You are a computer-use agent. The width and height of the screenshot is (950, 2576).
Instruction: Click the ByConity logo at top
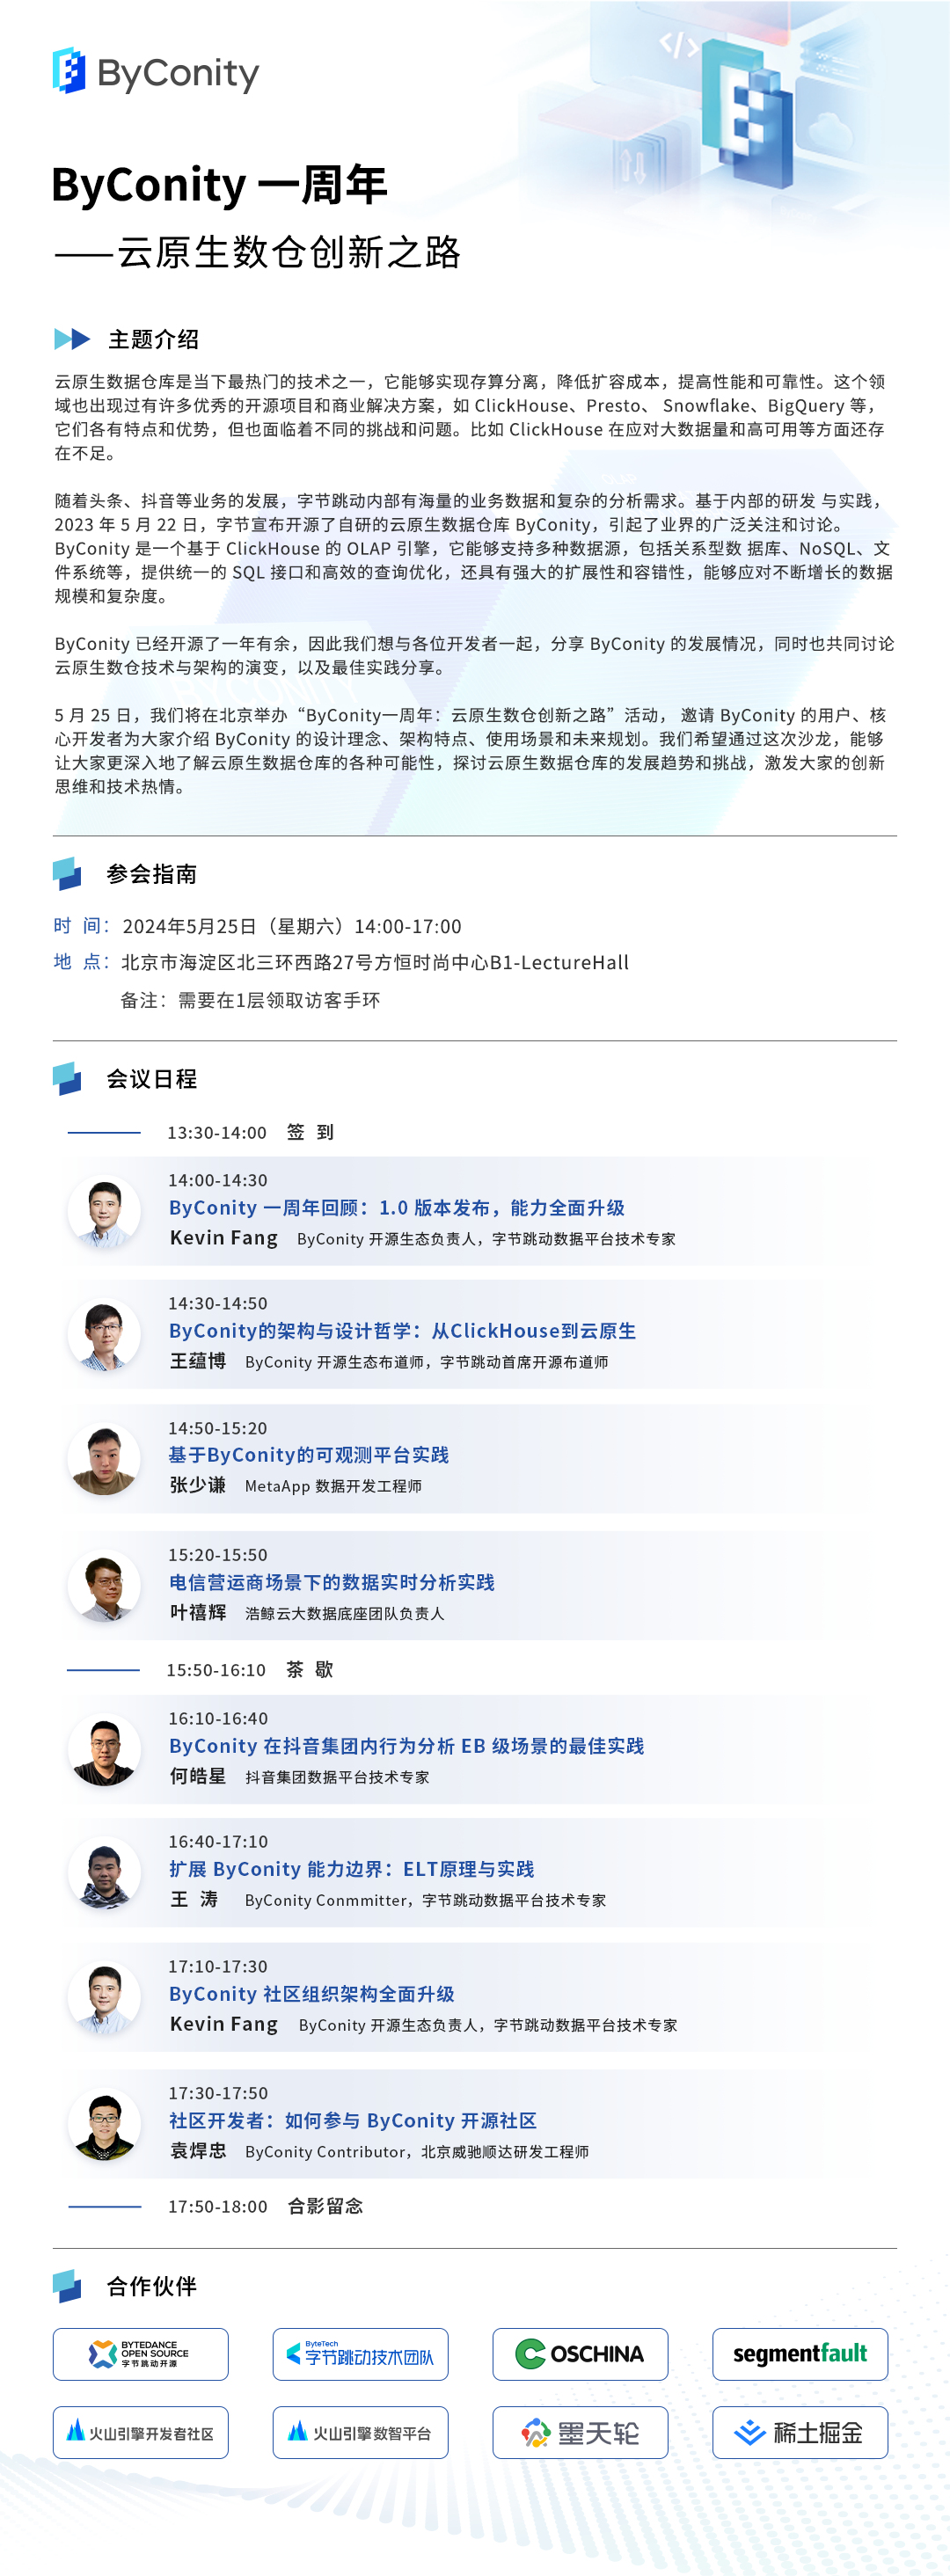pos(155,72)
